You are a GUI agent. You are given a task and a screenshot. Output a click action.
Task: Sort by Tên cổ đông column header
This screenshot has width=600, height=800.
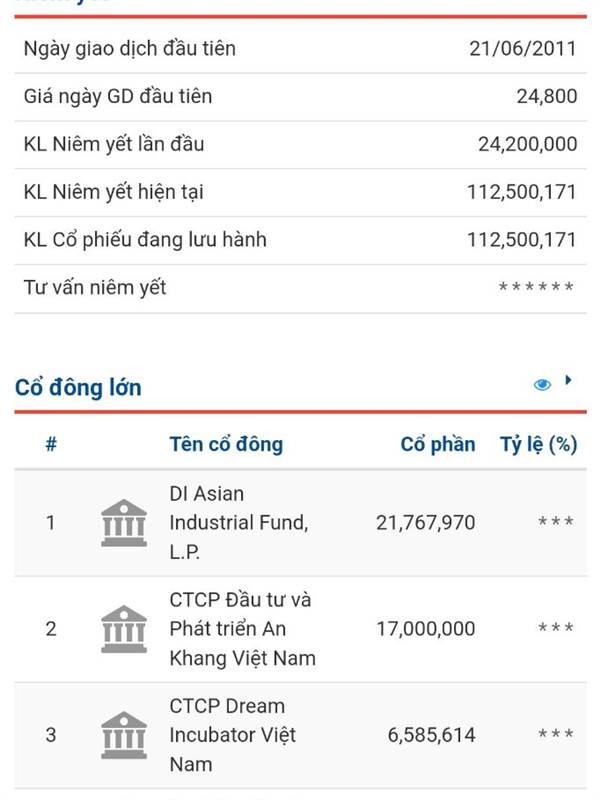[226, 444]
